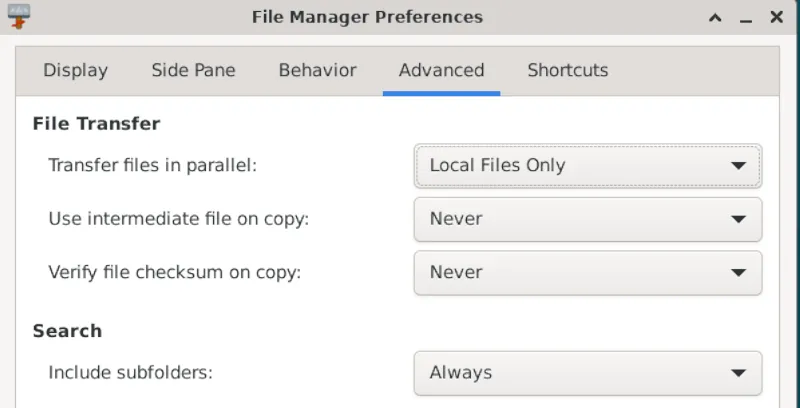Click the "Use intermediate file on copy:" label
800x408 pixels.
(178, 219)
